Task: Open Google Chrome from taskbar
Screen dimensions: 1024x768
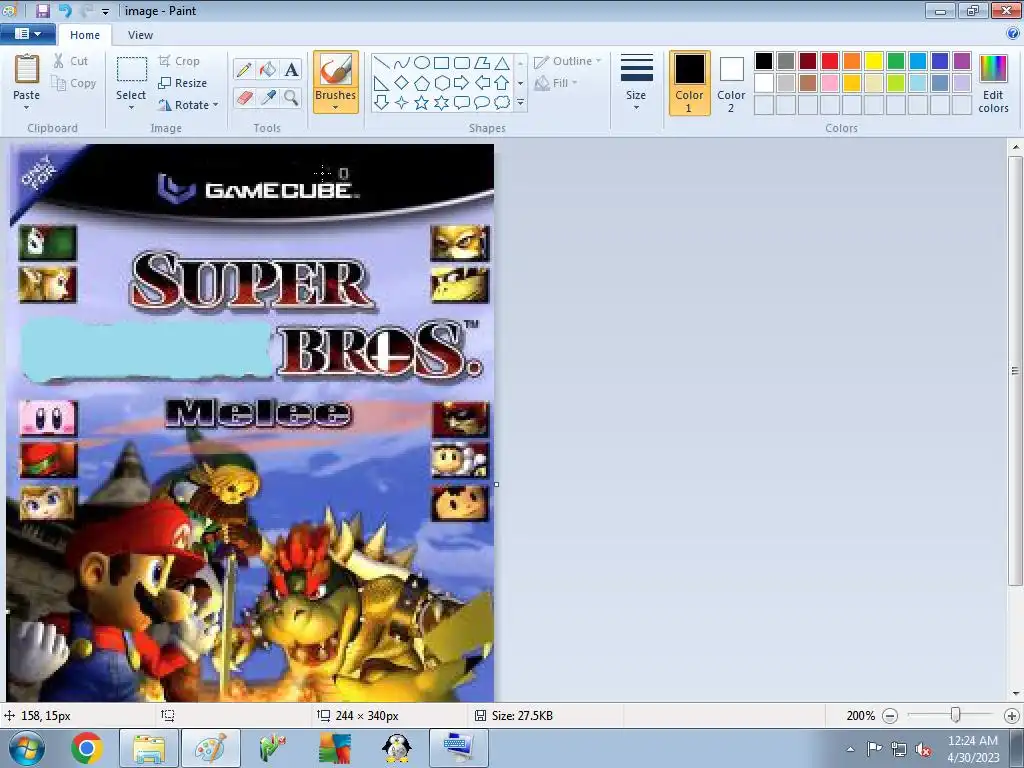Action: coord(87,748)
